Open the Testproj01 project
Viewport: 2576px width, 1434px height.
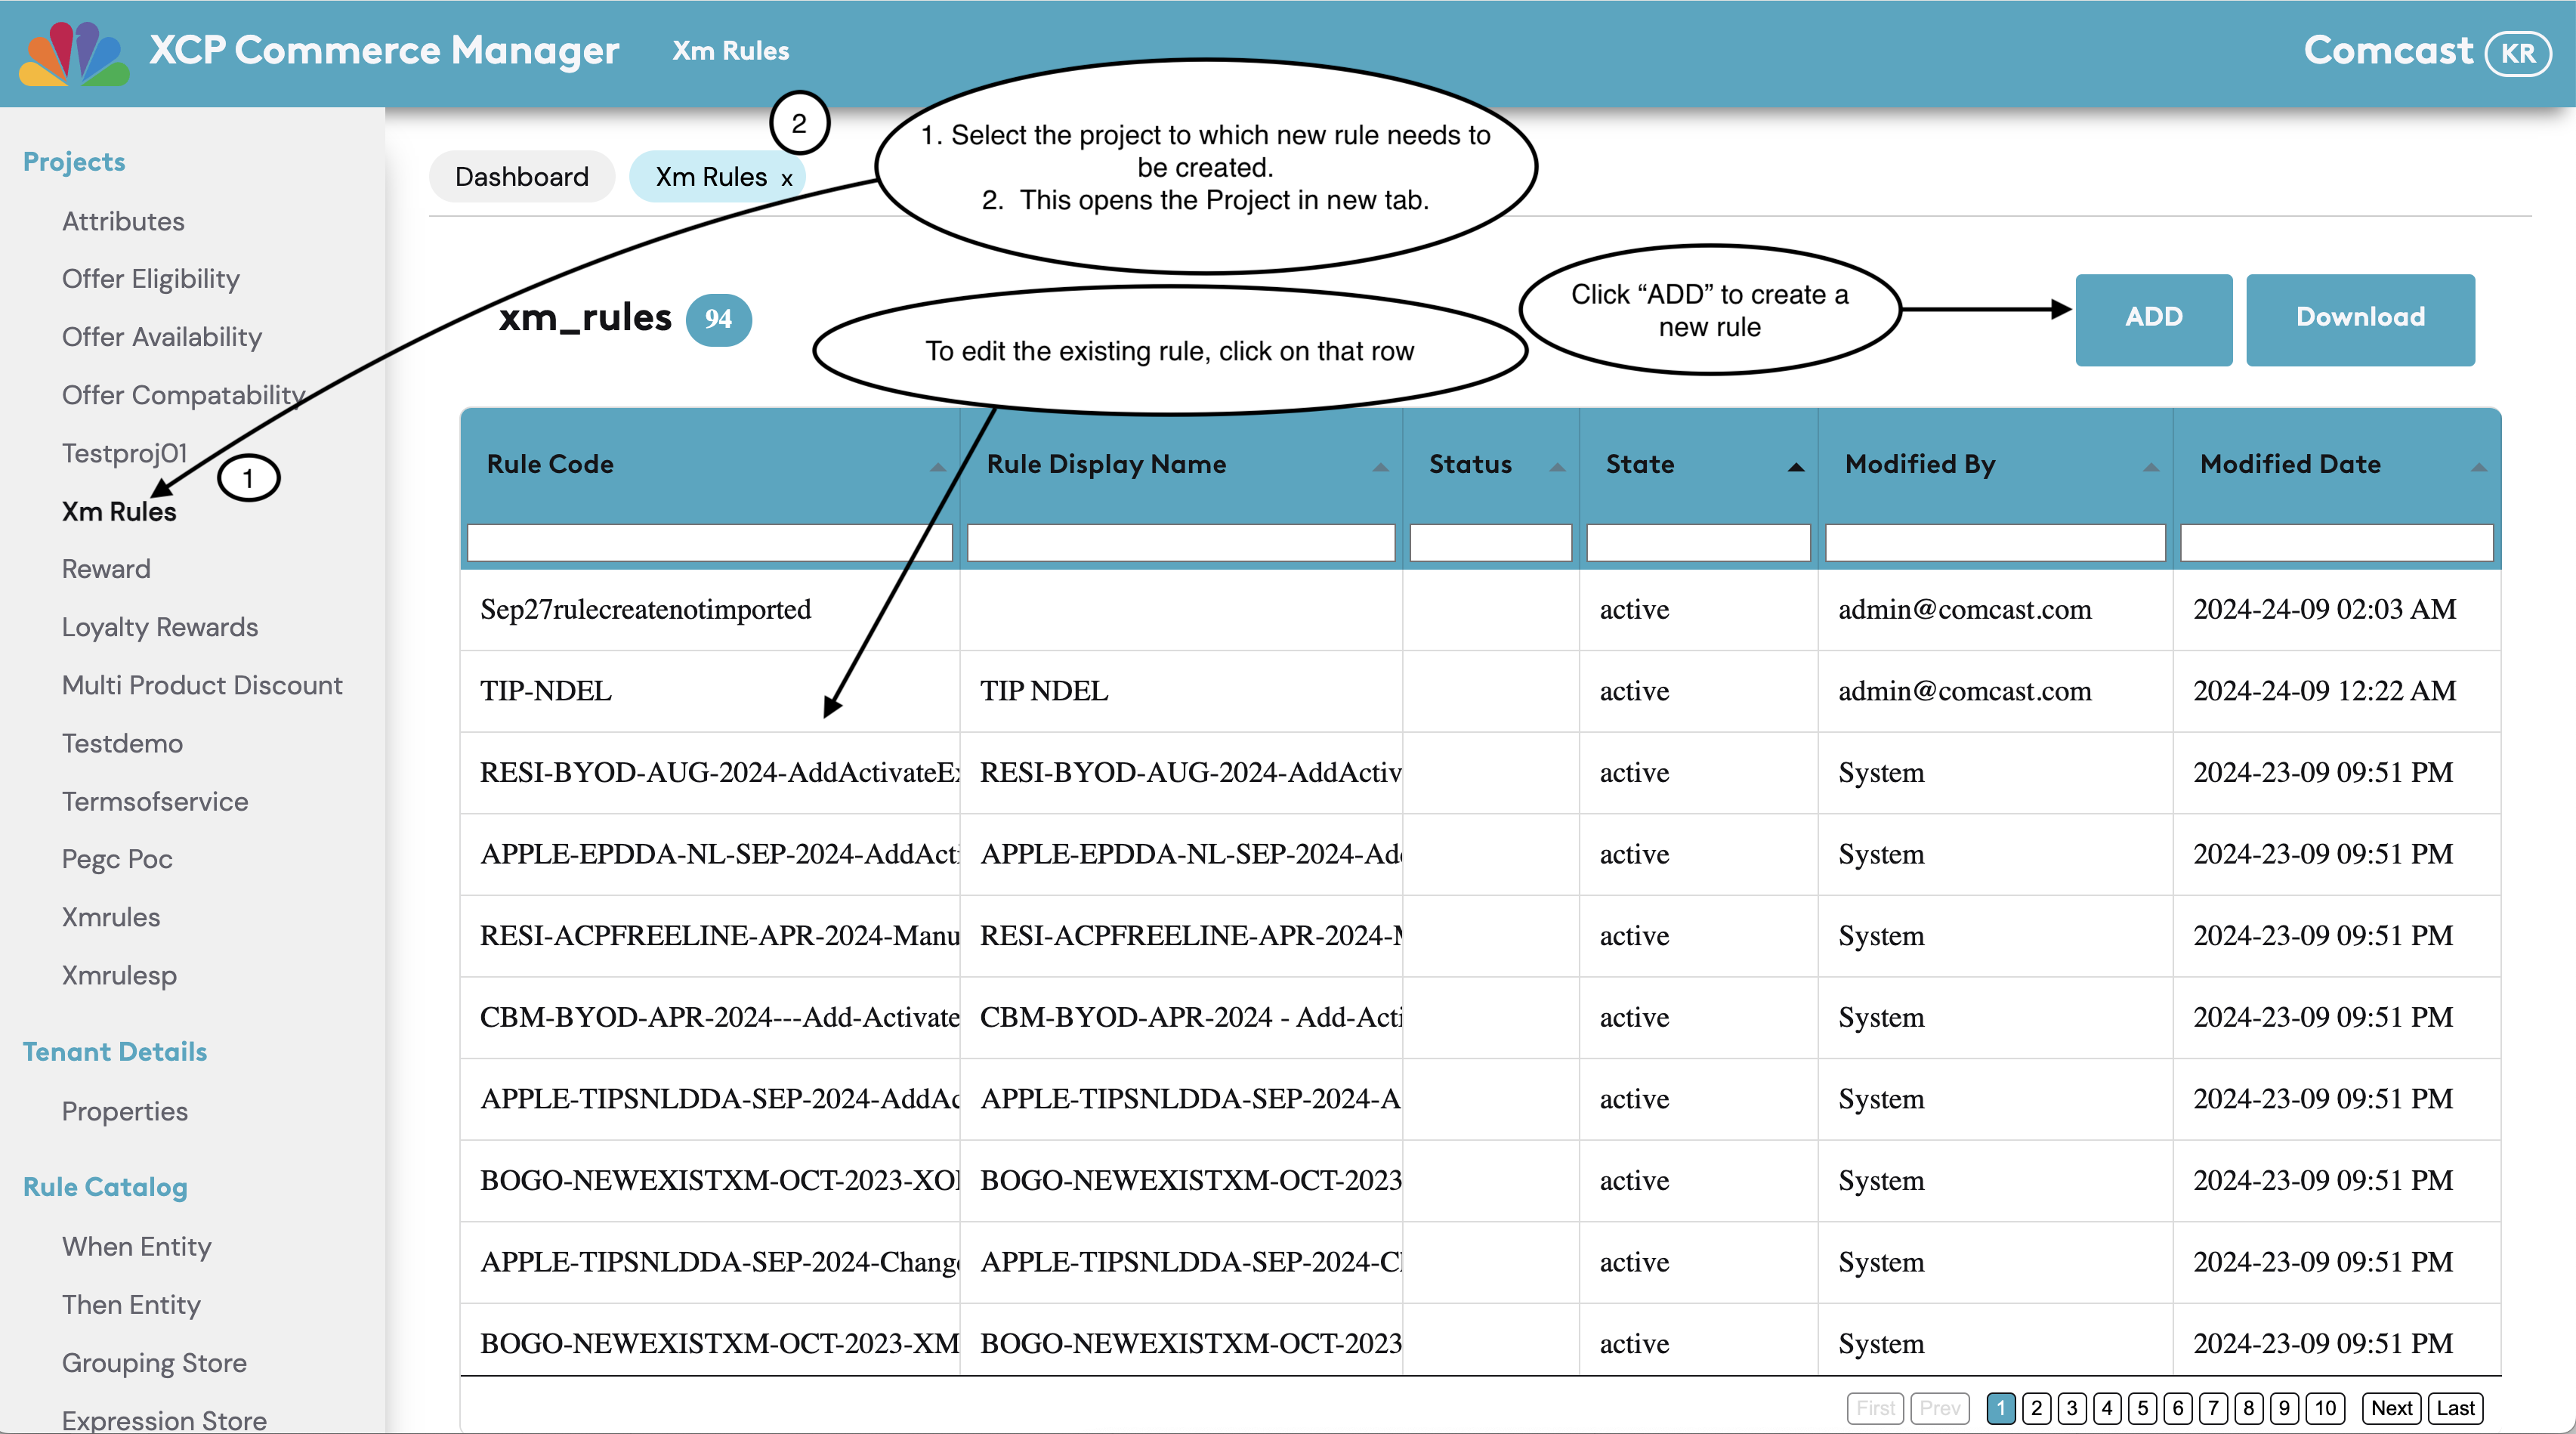tap(125, 453)
